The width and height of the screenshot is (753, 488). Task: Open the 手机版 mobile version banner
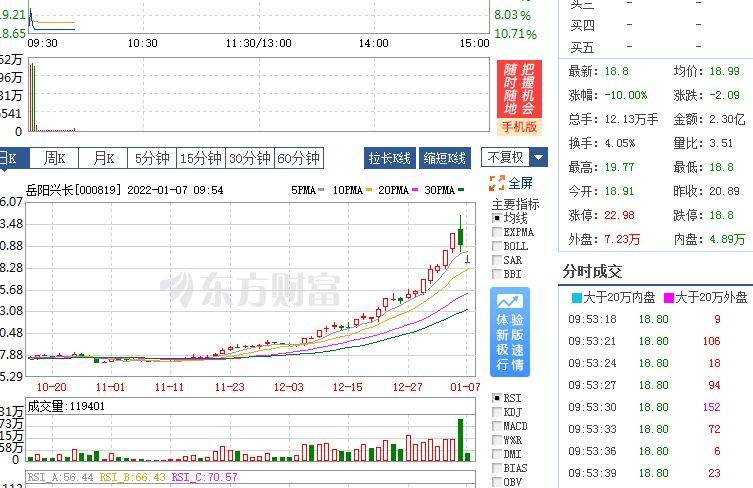[519, 127]
